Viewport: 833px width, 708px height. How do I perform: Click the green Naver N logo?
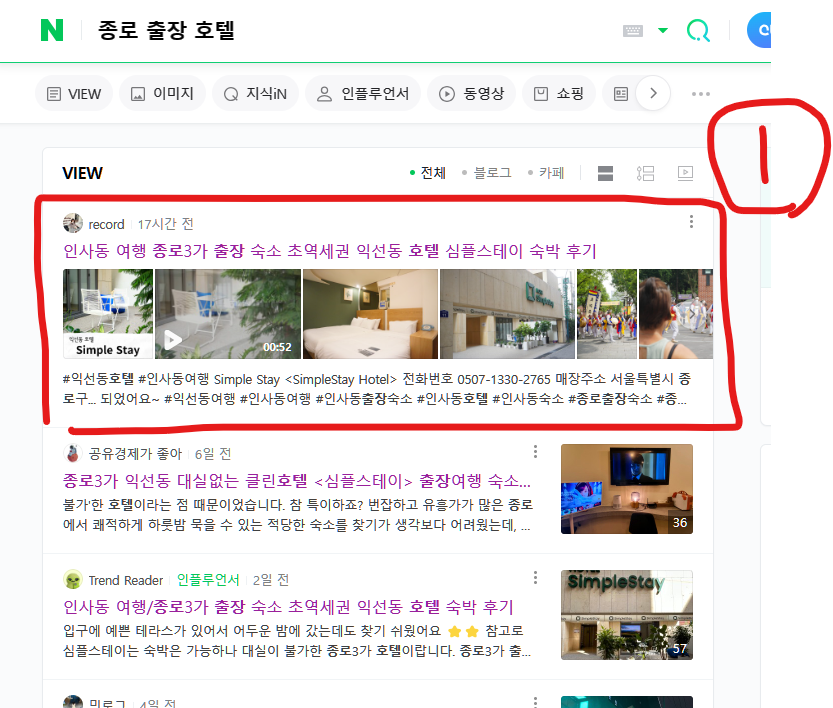coord(52,30)
